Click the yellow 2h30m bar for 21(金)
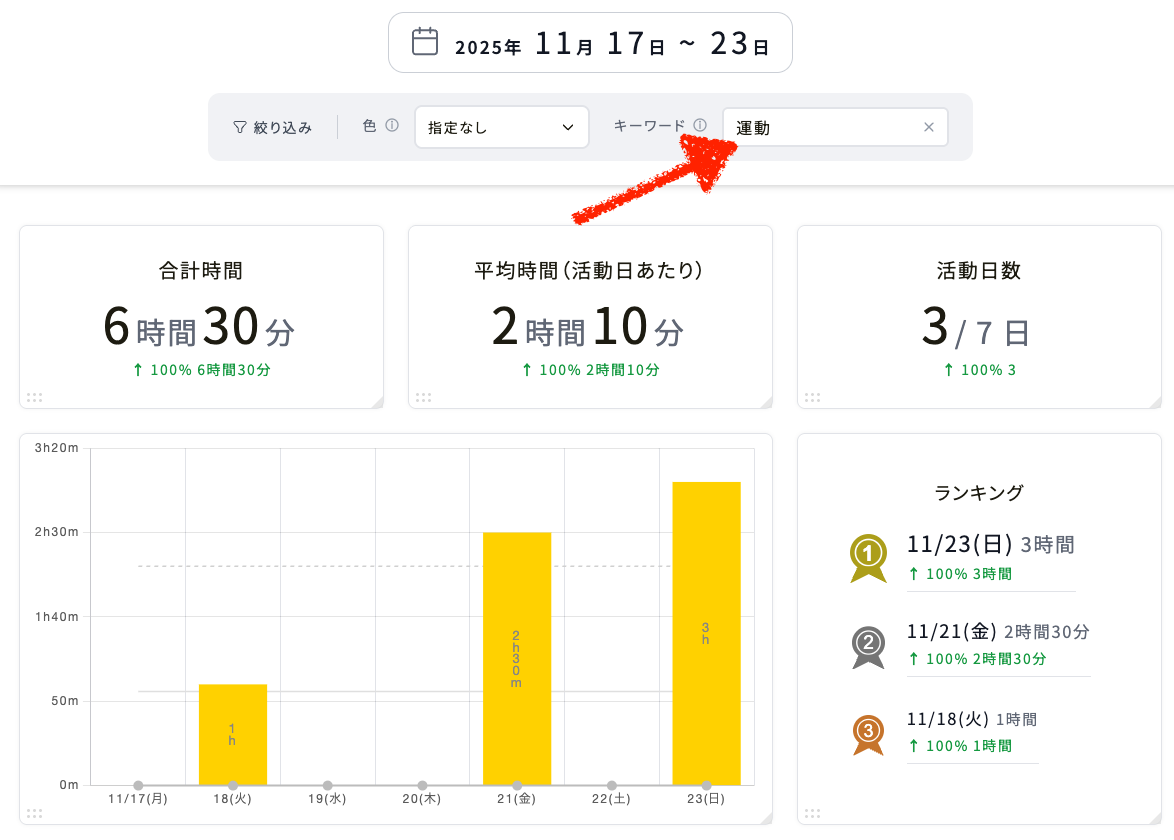Image resolution: width=1174 pixels, height=840 pixels. point(517,659)
